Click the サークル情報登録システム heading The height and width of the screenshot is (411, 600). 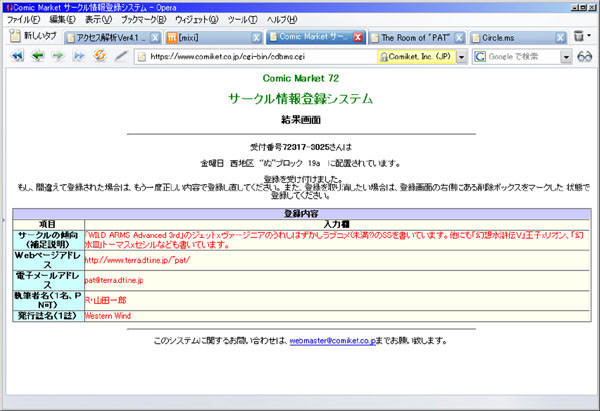point(301,99)
